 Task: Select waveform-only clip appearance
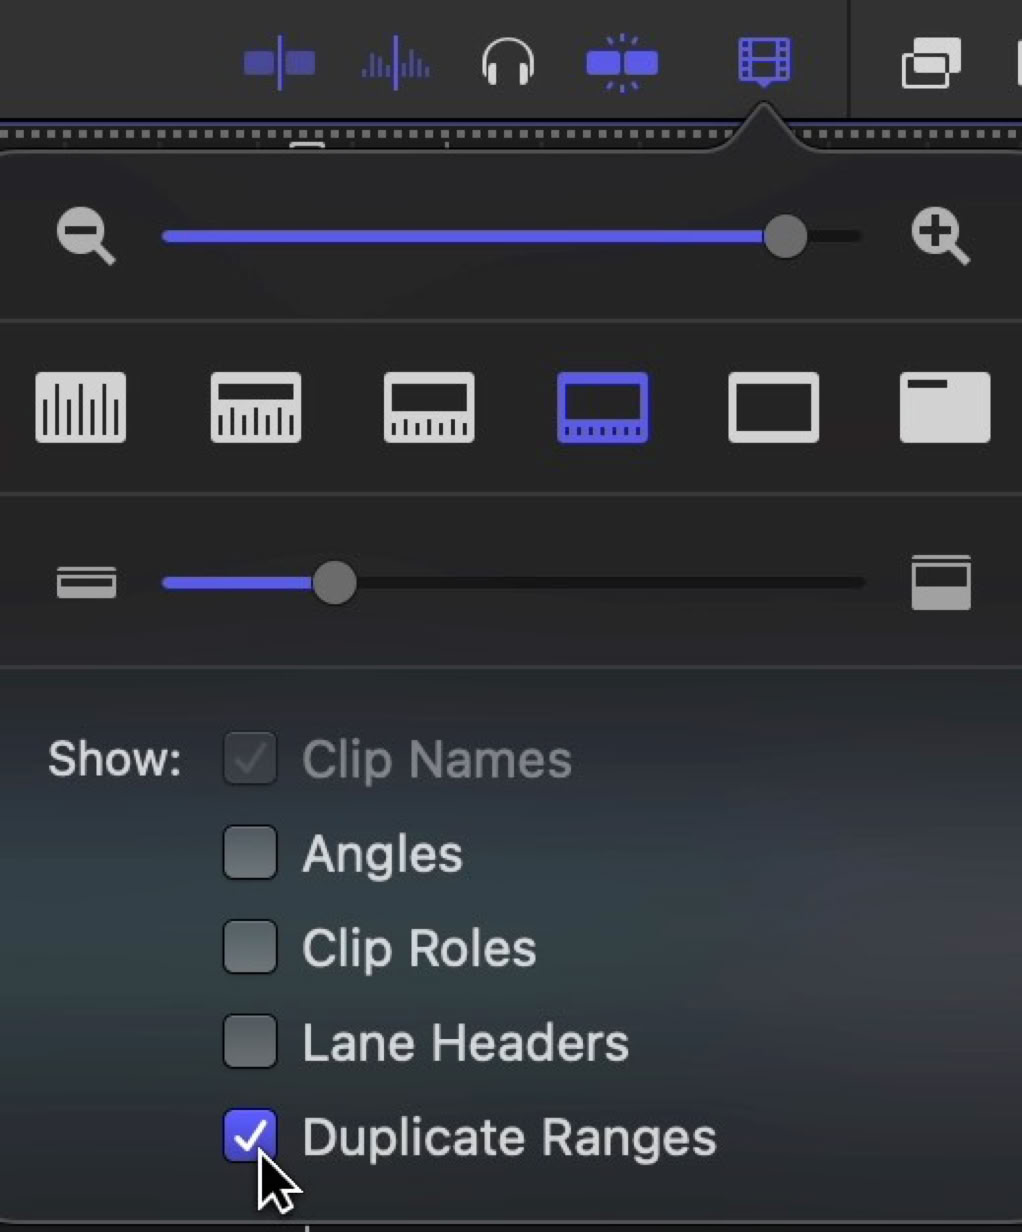coord(81,407)
